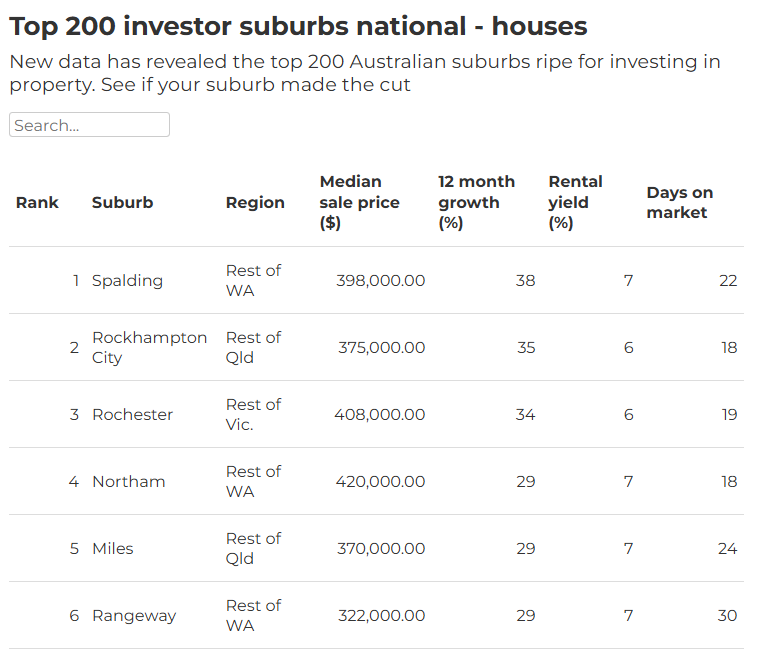Image resolution: width=765 pixels, height=657 pixels.
Task: Click the 398,000.00 median price cell
Action: [x=380, y=281]
